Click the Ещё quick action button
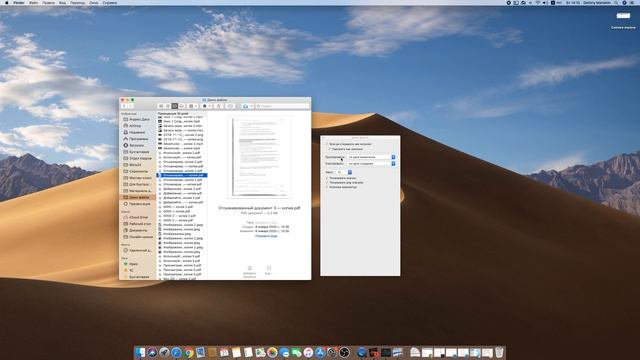Viewport: 640px width, 360px height. tap(269, 270)
